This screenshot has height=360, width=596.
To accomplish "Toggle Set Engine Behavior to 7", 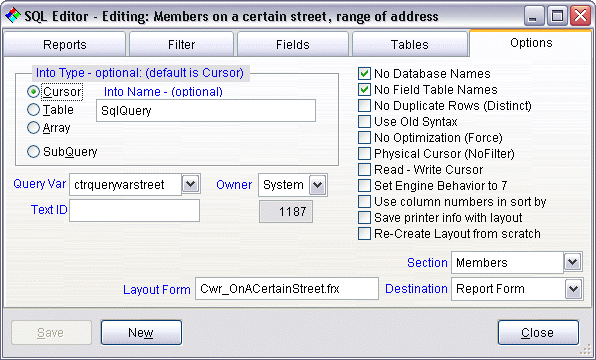I will pyautogui.click(x=364, y=186).
